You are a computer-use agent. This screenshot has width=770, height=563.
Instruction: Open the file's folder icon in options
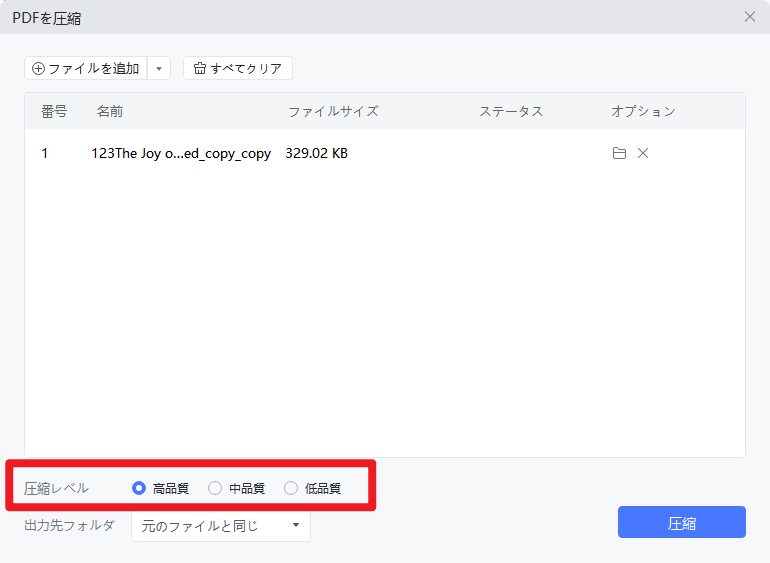click(619, 153)
